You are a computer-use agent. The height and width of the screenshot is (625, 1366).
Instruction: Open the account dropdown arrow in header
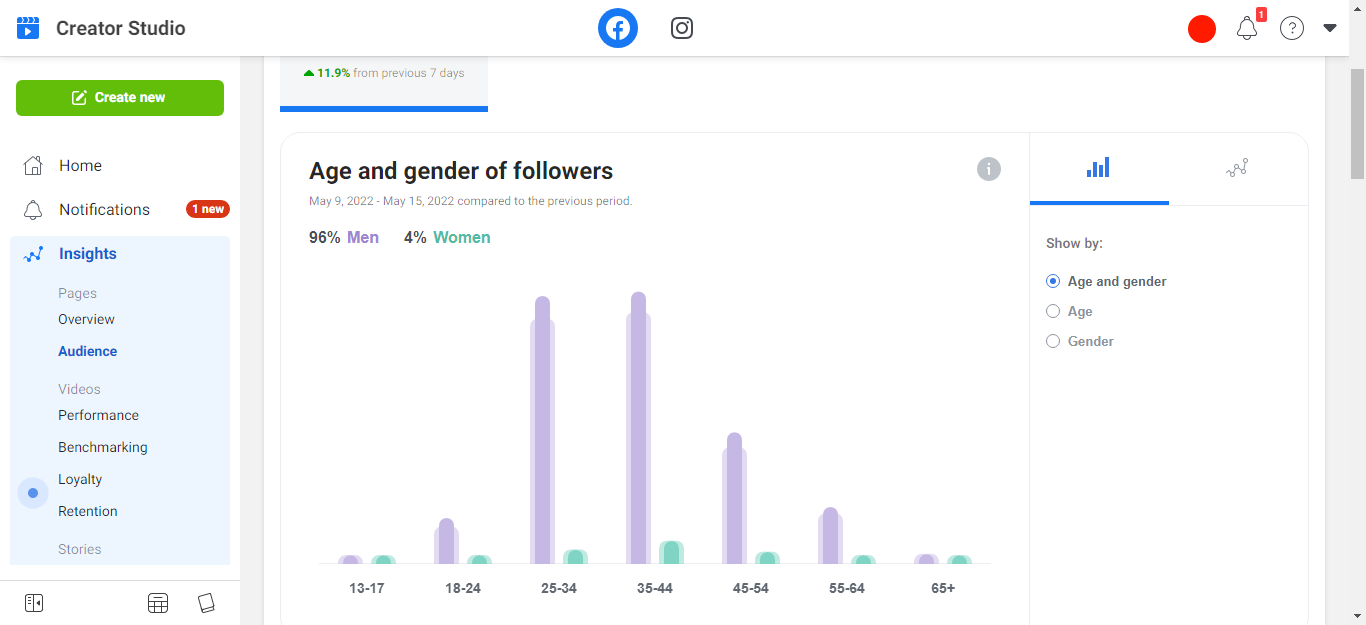[x=1330, y=28]
